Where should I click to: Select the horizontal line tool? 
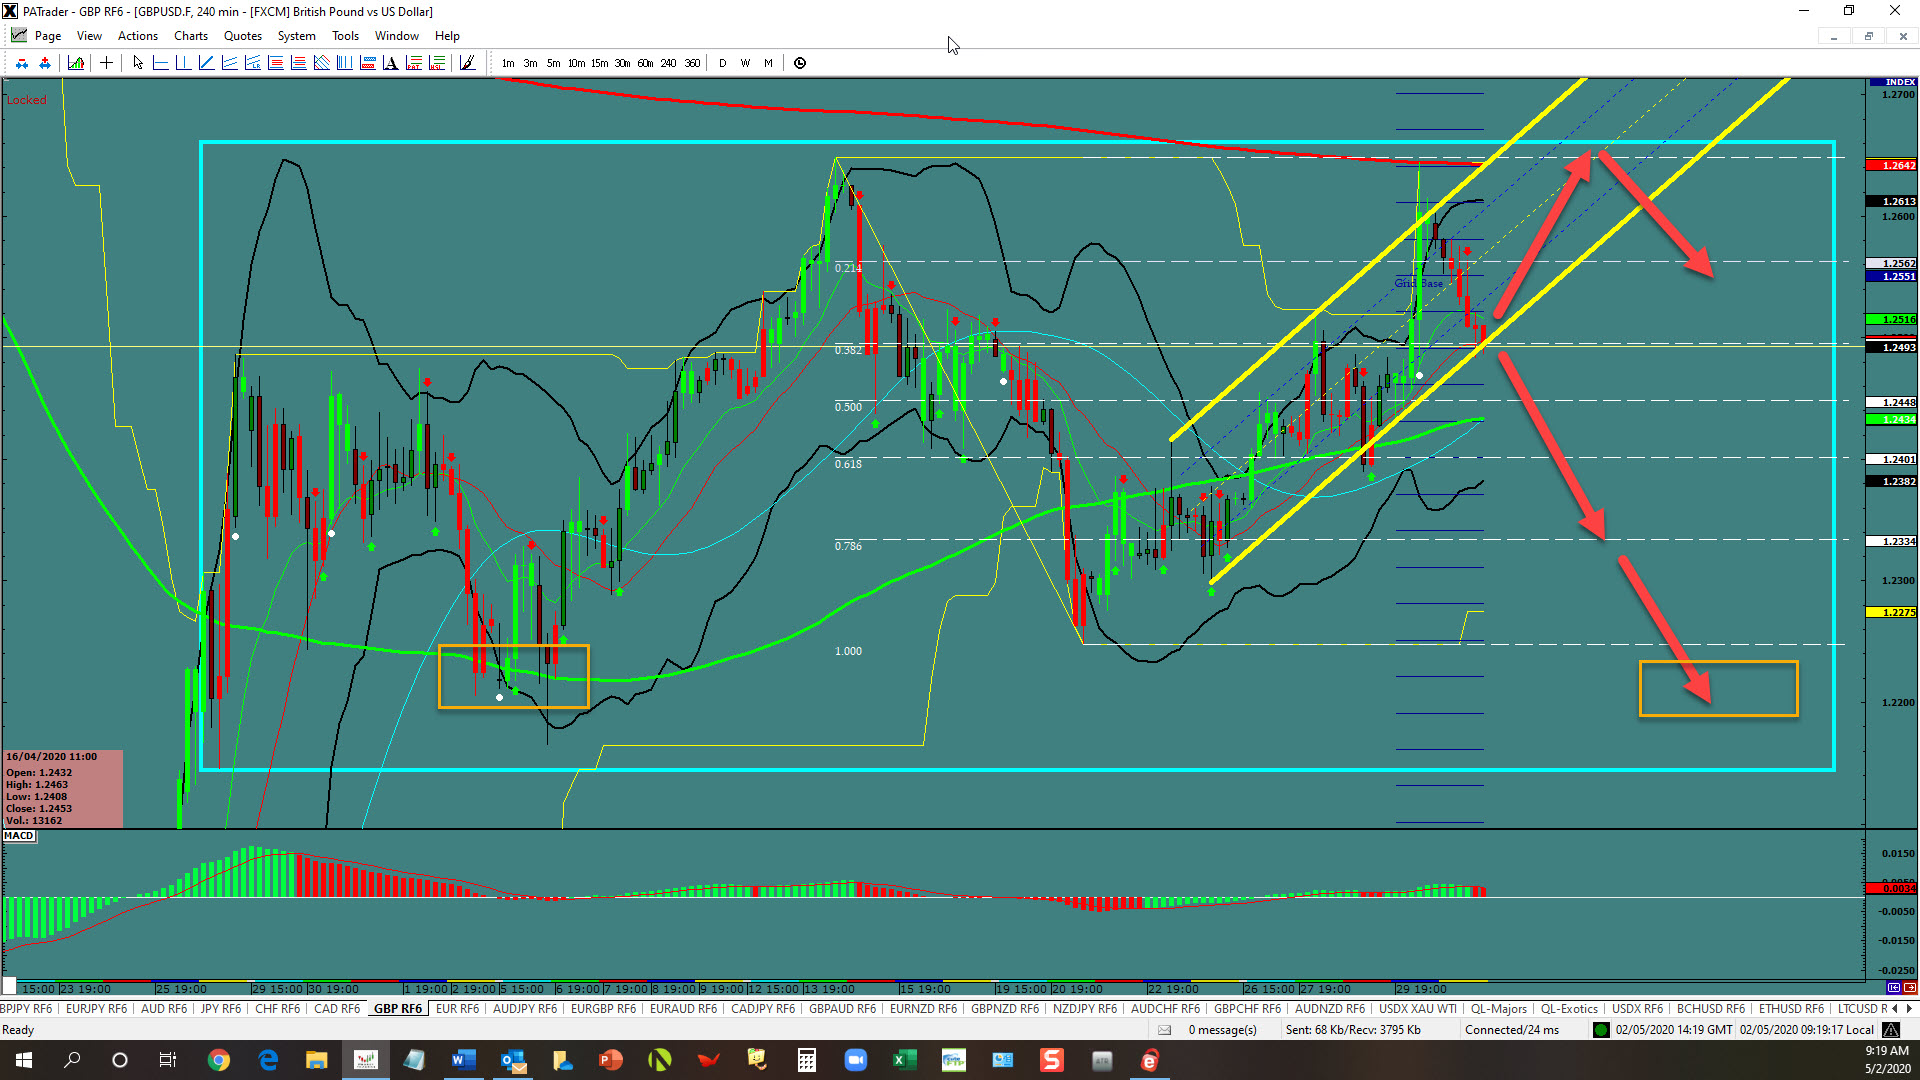click(x=160, y=63)
